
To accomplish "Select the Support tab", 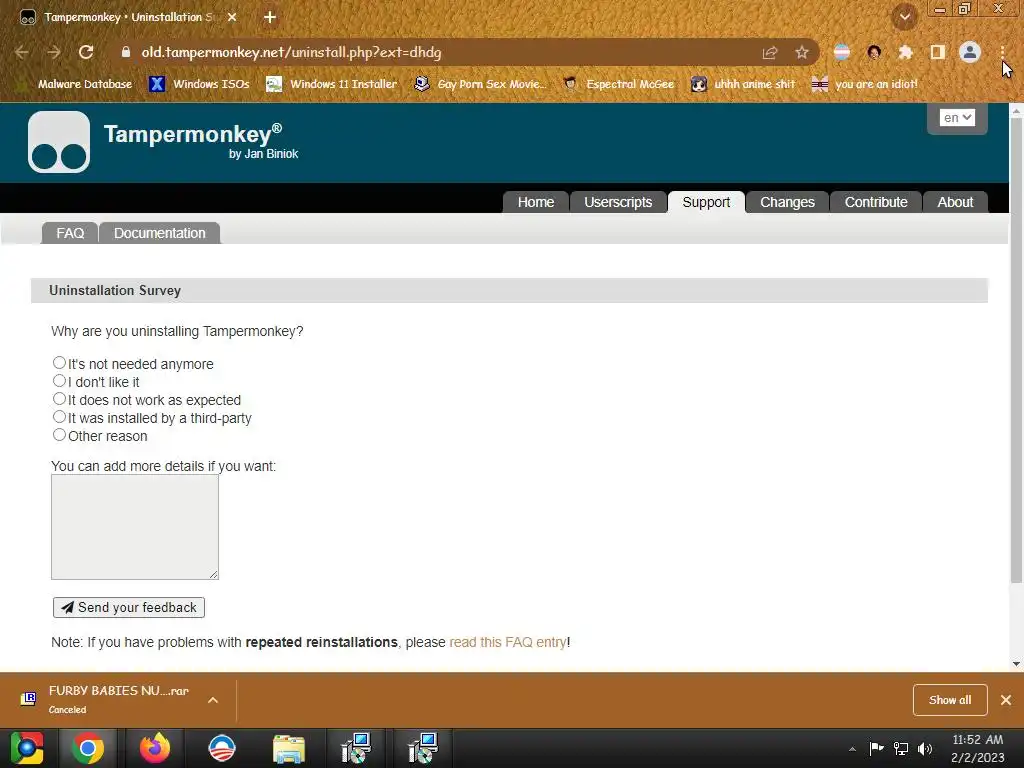I will pos(706,202).
